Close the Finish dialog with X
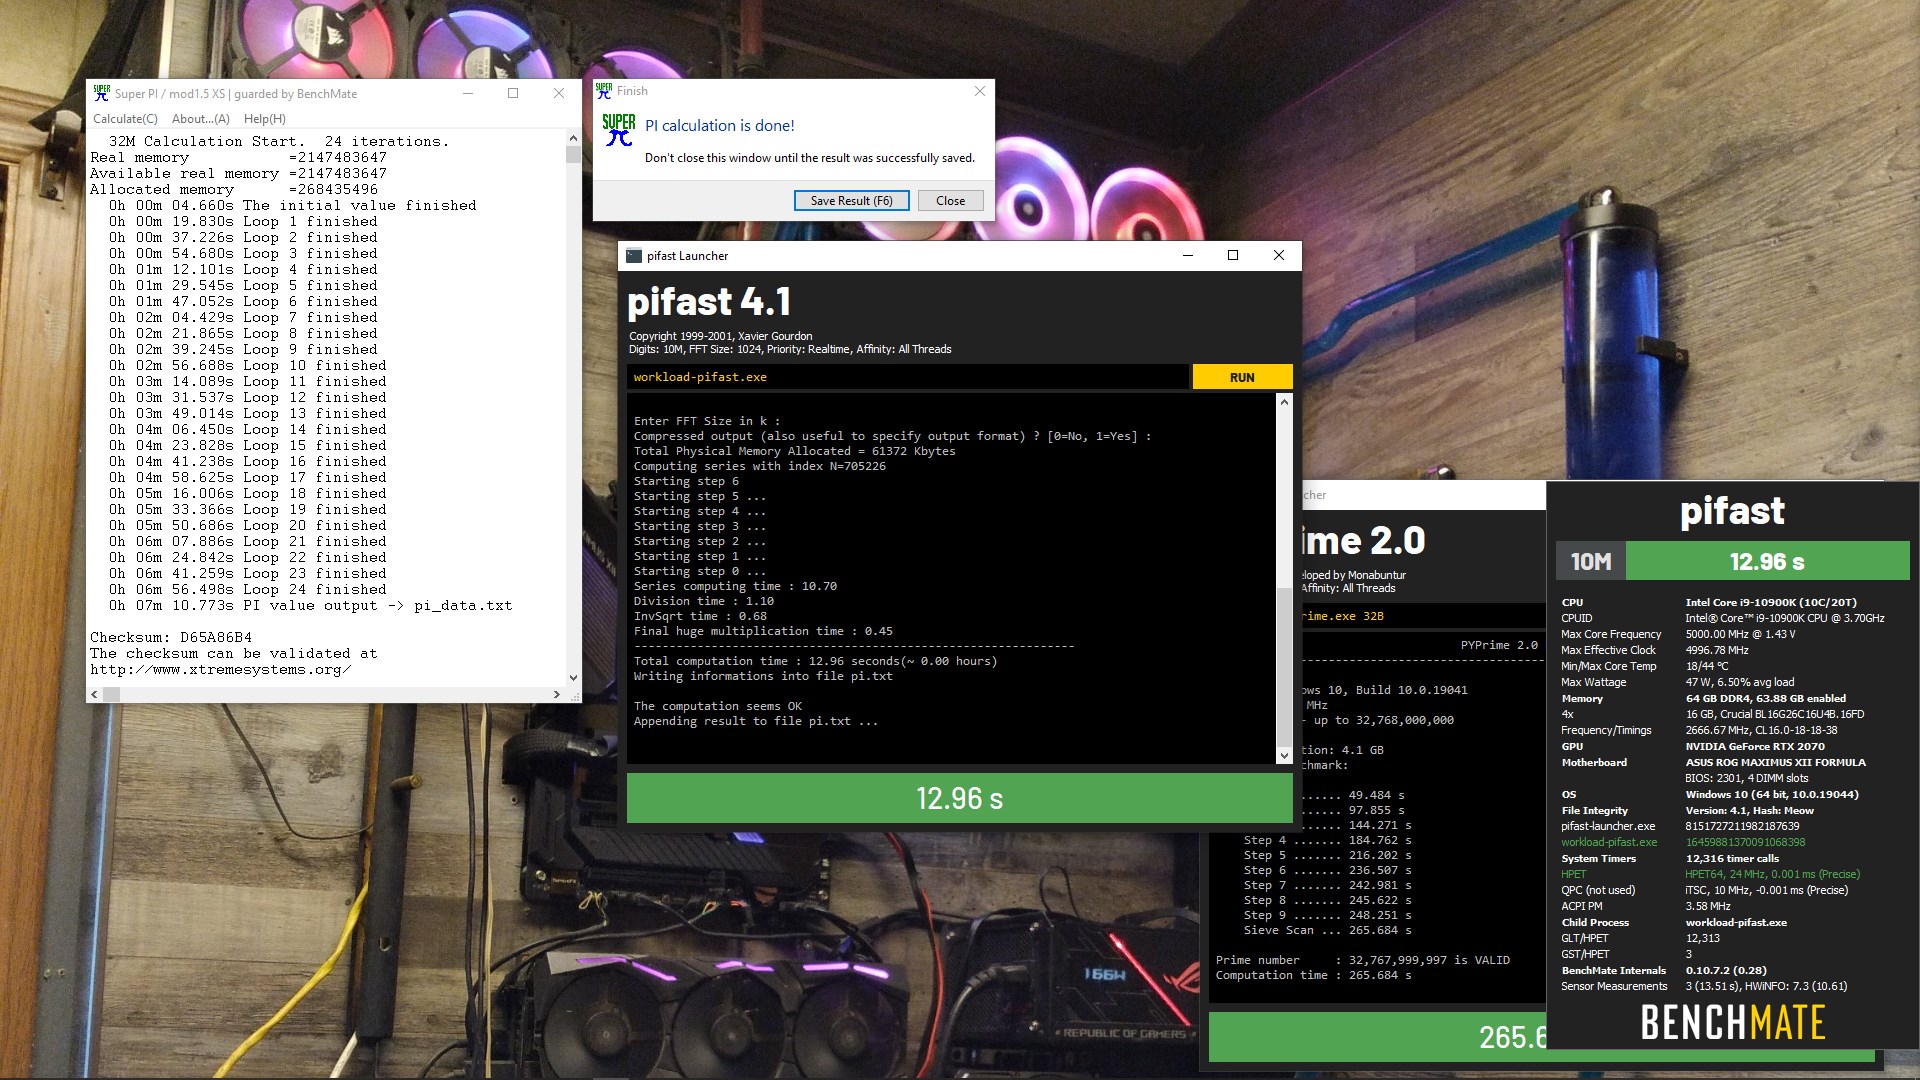The height and width of the screenshot is (1080, 1920). pos(980,91)
